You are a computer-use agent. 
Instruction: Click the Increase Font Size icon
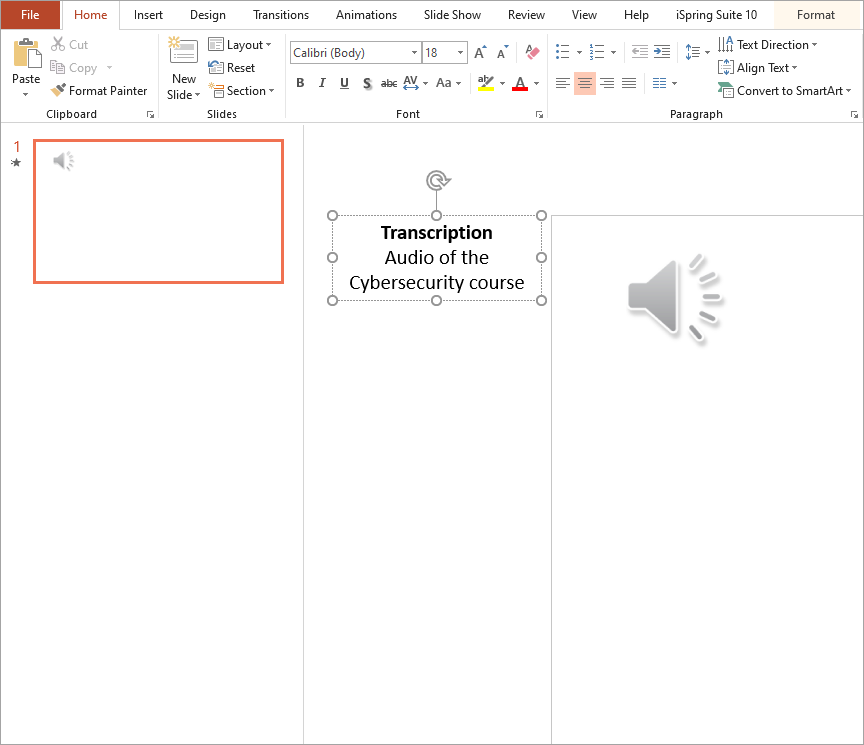(x=479, y=51)
